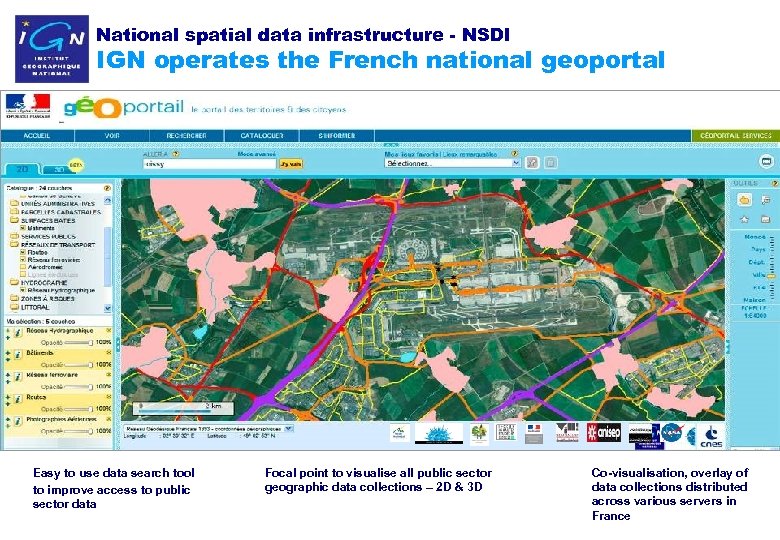
Task: Click the Géoportail logo
Action: point(124,107)
